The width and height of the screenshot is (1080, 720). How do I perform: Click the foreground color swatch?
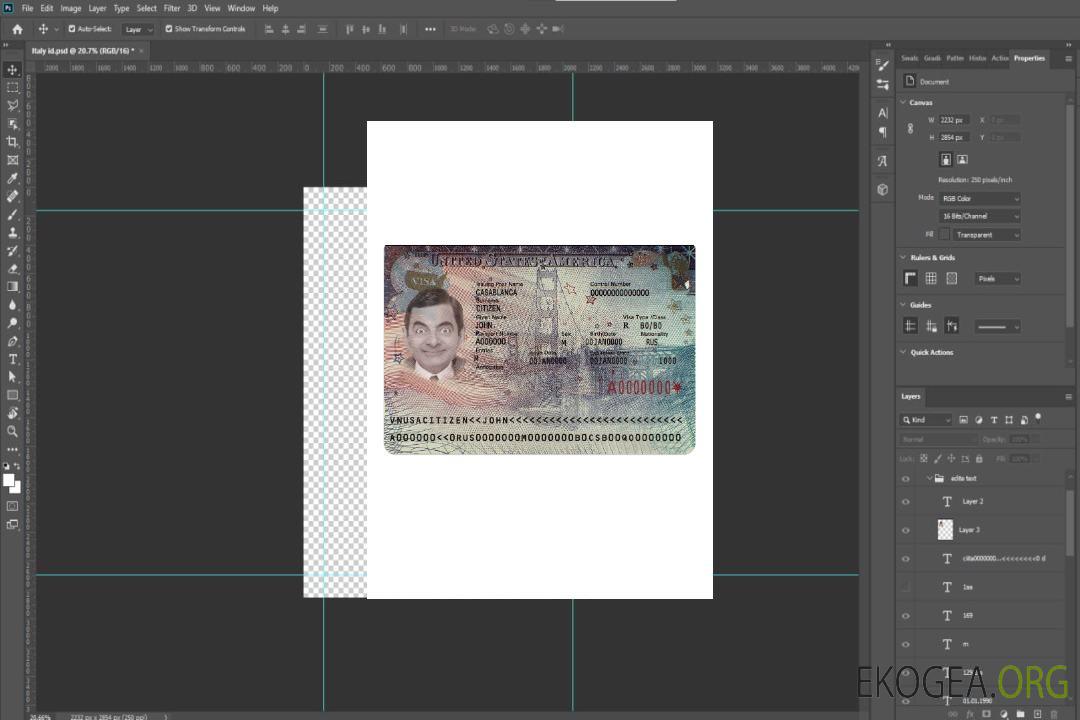(x=9, y=480)
